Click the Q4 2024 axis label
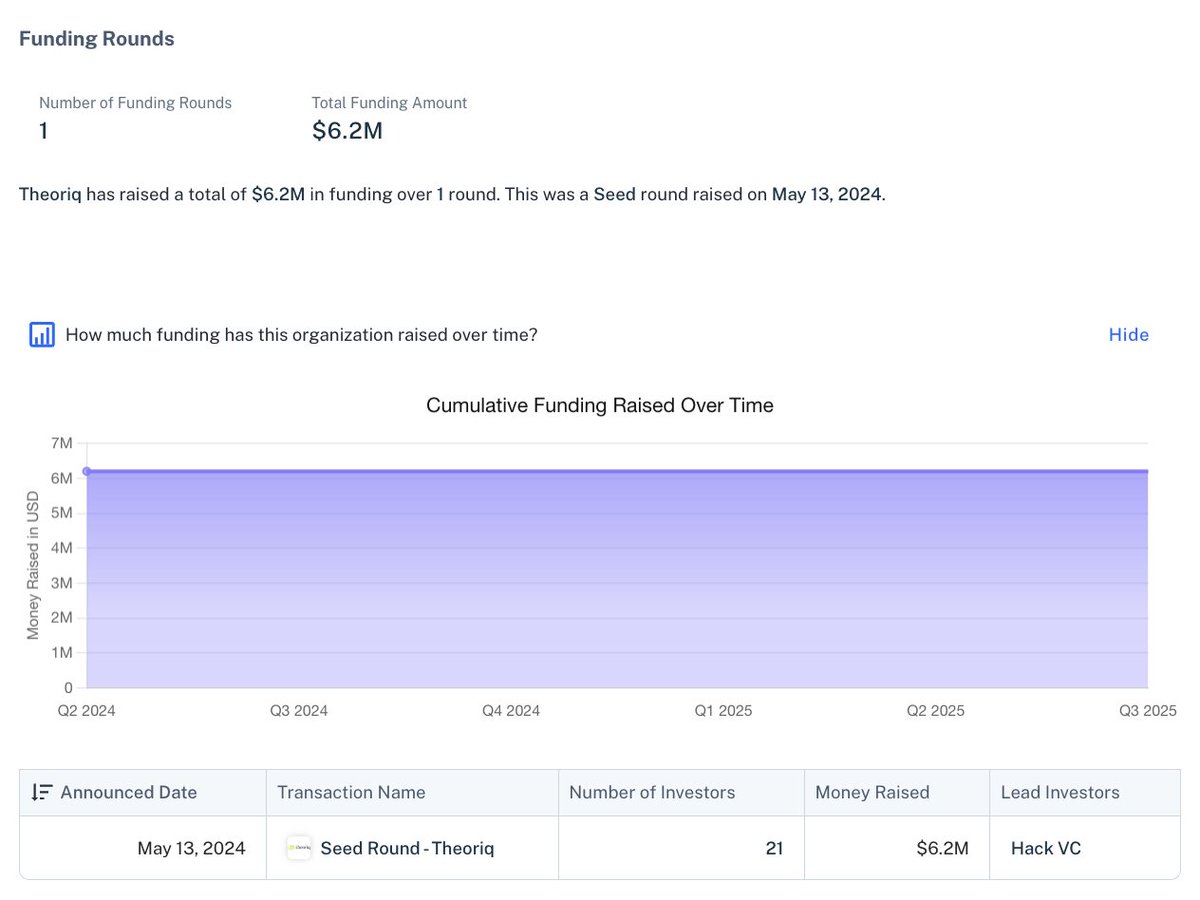The width and height of the screenshot is (1200, 900). 511,711
